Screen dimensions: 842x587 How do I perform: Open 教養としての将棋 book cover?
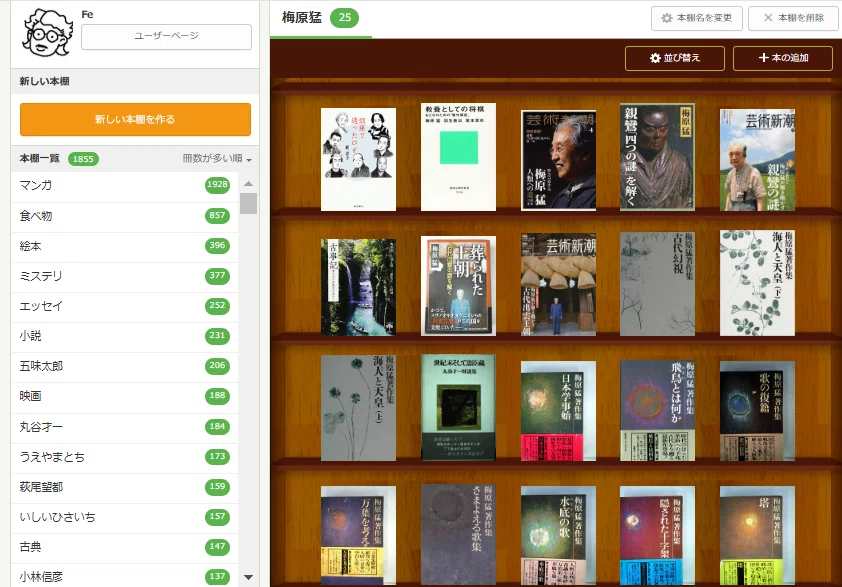[458, 157]
